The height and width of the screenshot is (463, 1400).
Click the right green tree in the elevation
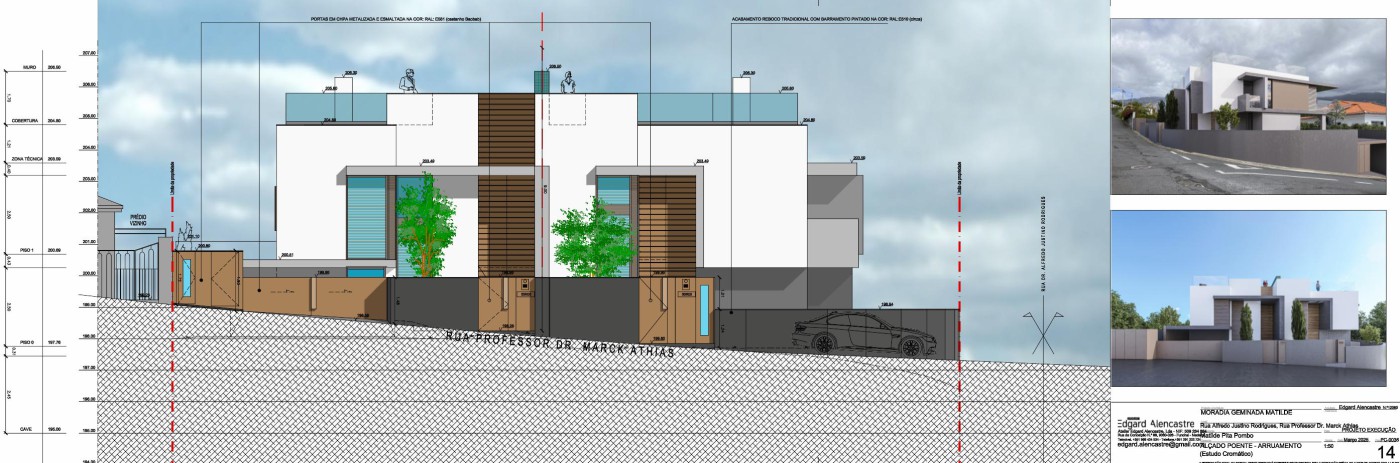point(593,238)
